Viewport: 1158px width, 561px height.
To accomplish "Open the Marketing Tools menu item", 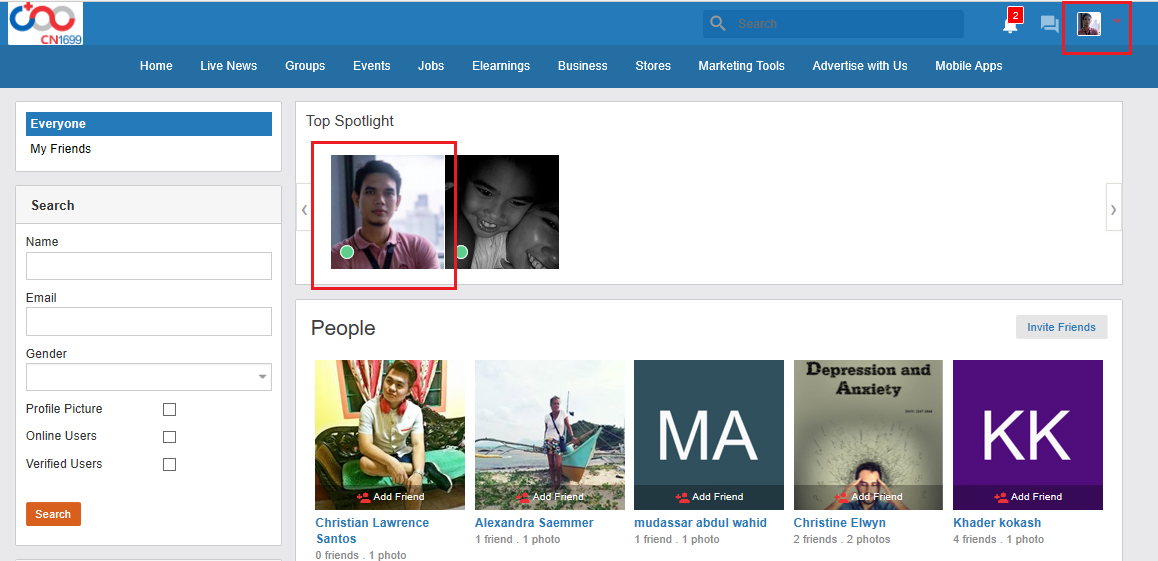I will 741,66.
